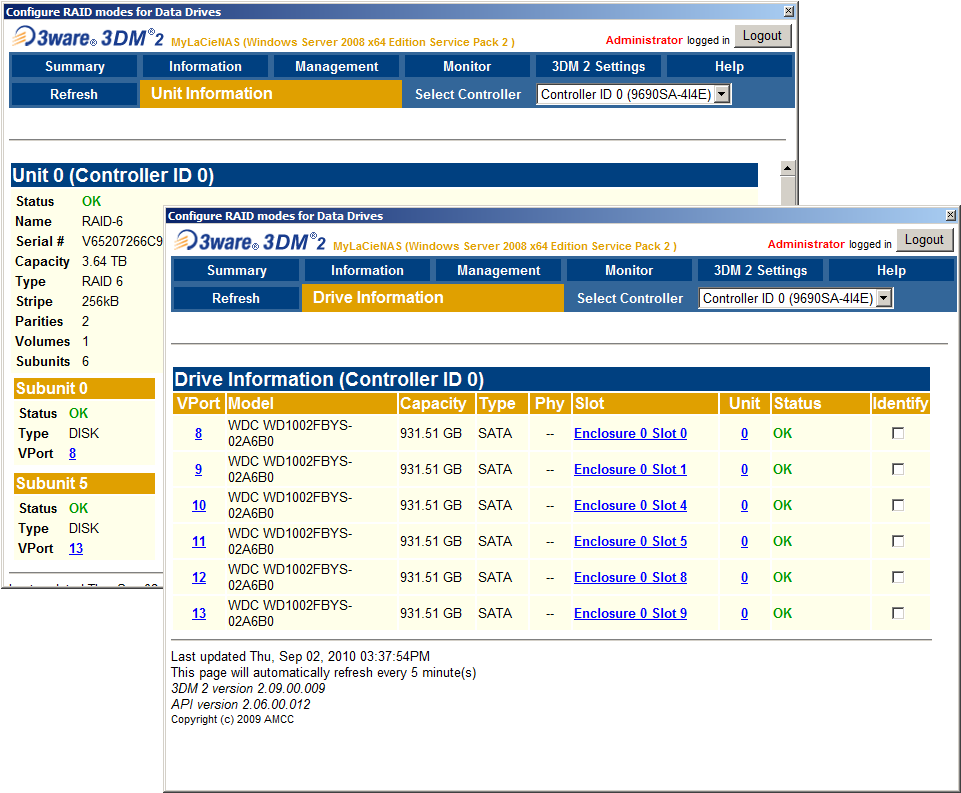The image size is (961, 793).
Task: Open 3DM 2 Settings in the Unit Information window
Action: (598, 66)
